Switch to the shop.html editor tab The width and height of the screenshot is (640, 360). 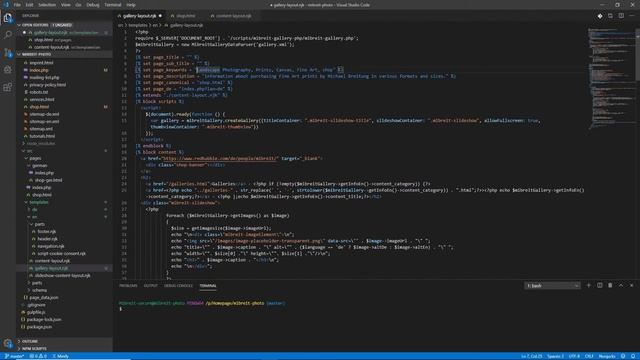[185, 16]
